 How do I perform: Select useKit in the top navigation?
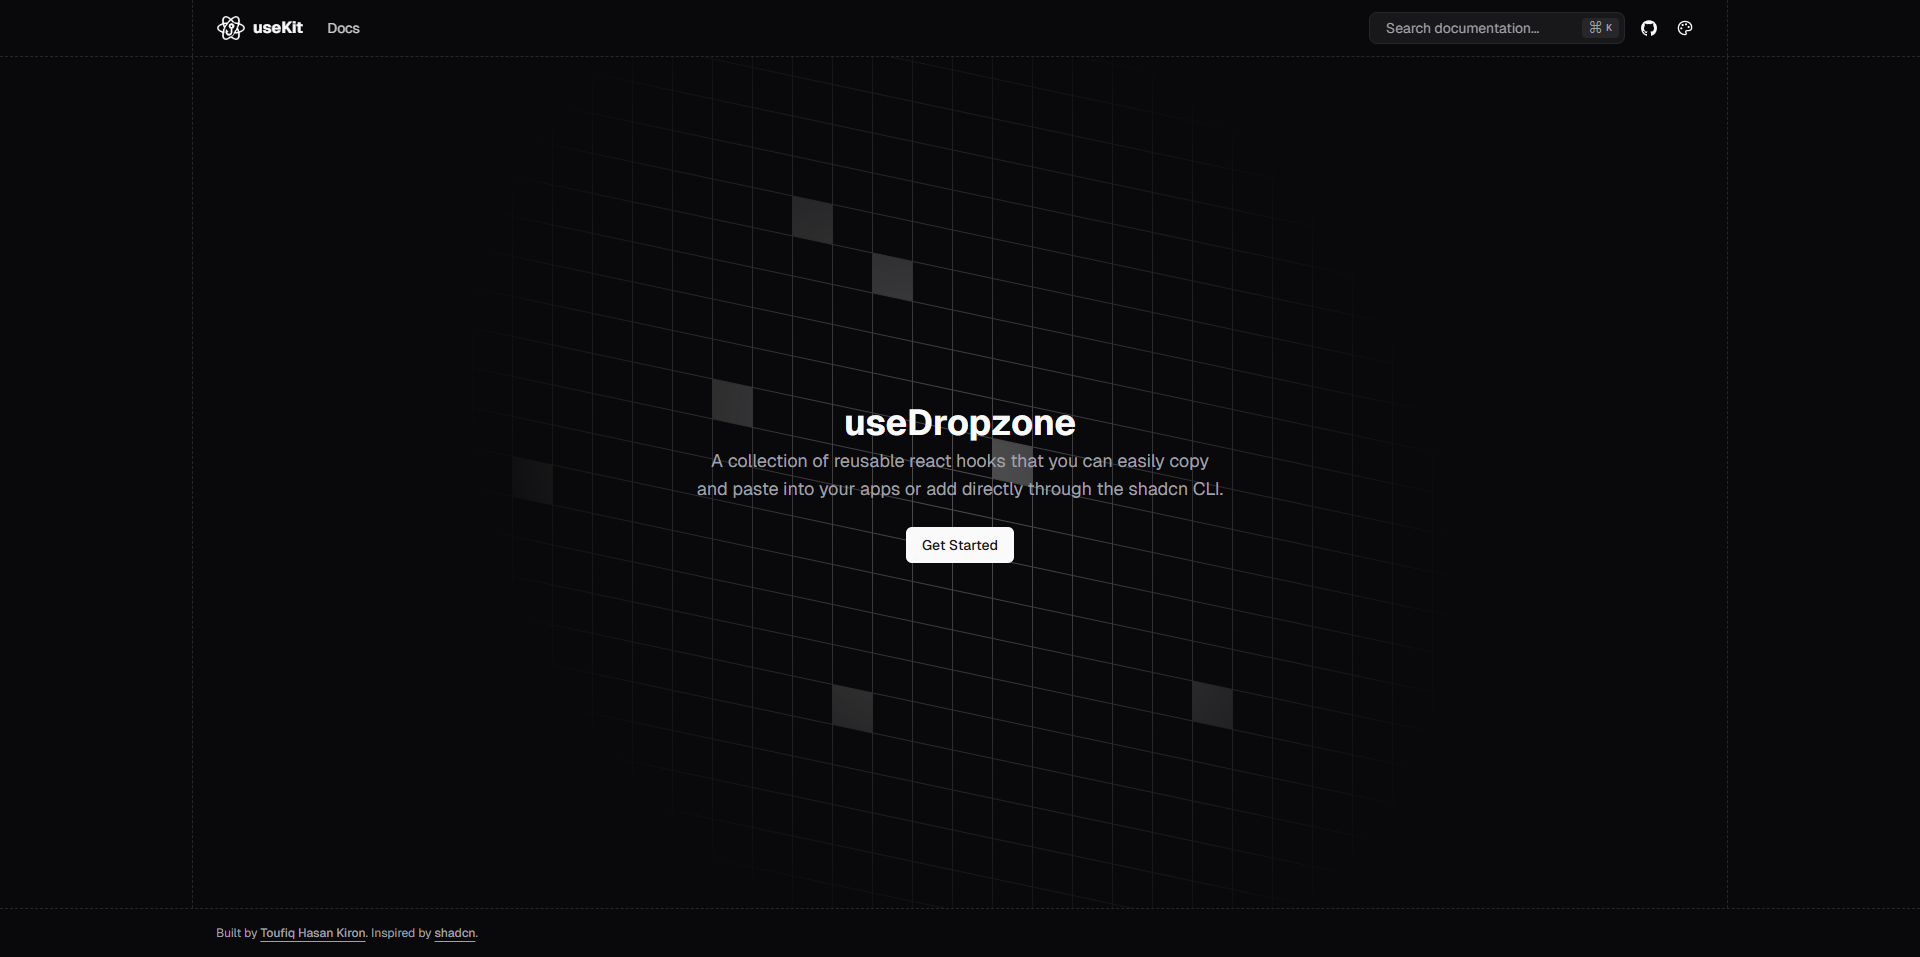[x=278, y=28]
